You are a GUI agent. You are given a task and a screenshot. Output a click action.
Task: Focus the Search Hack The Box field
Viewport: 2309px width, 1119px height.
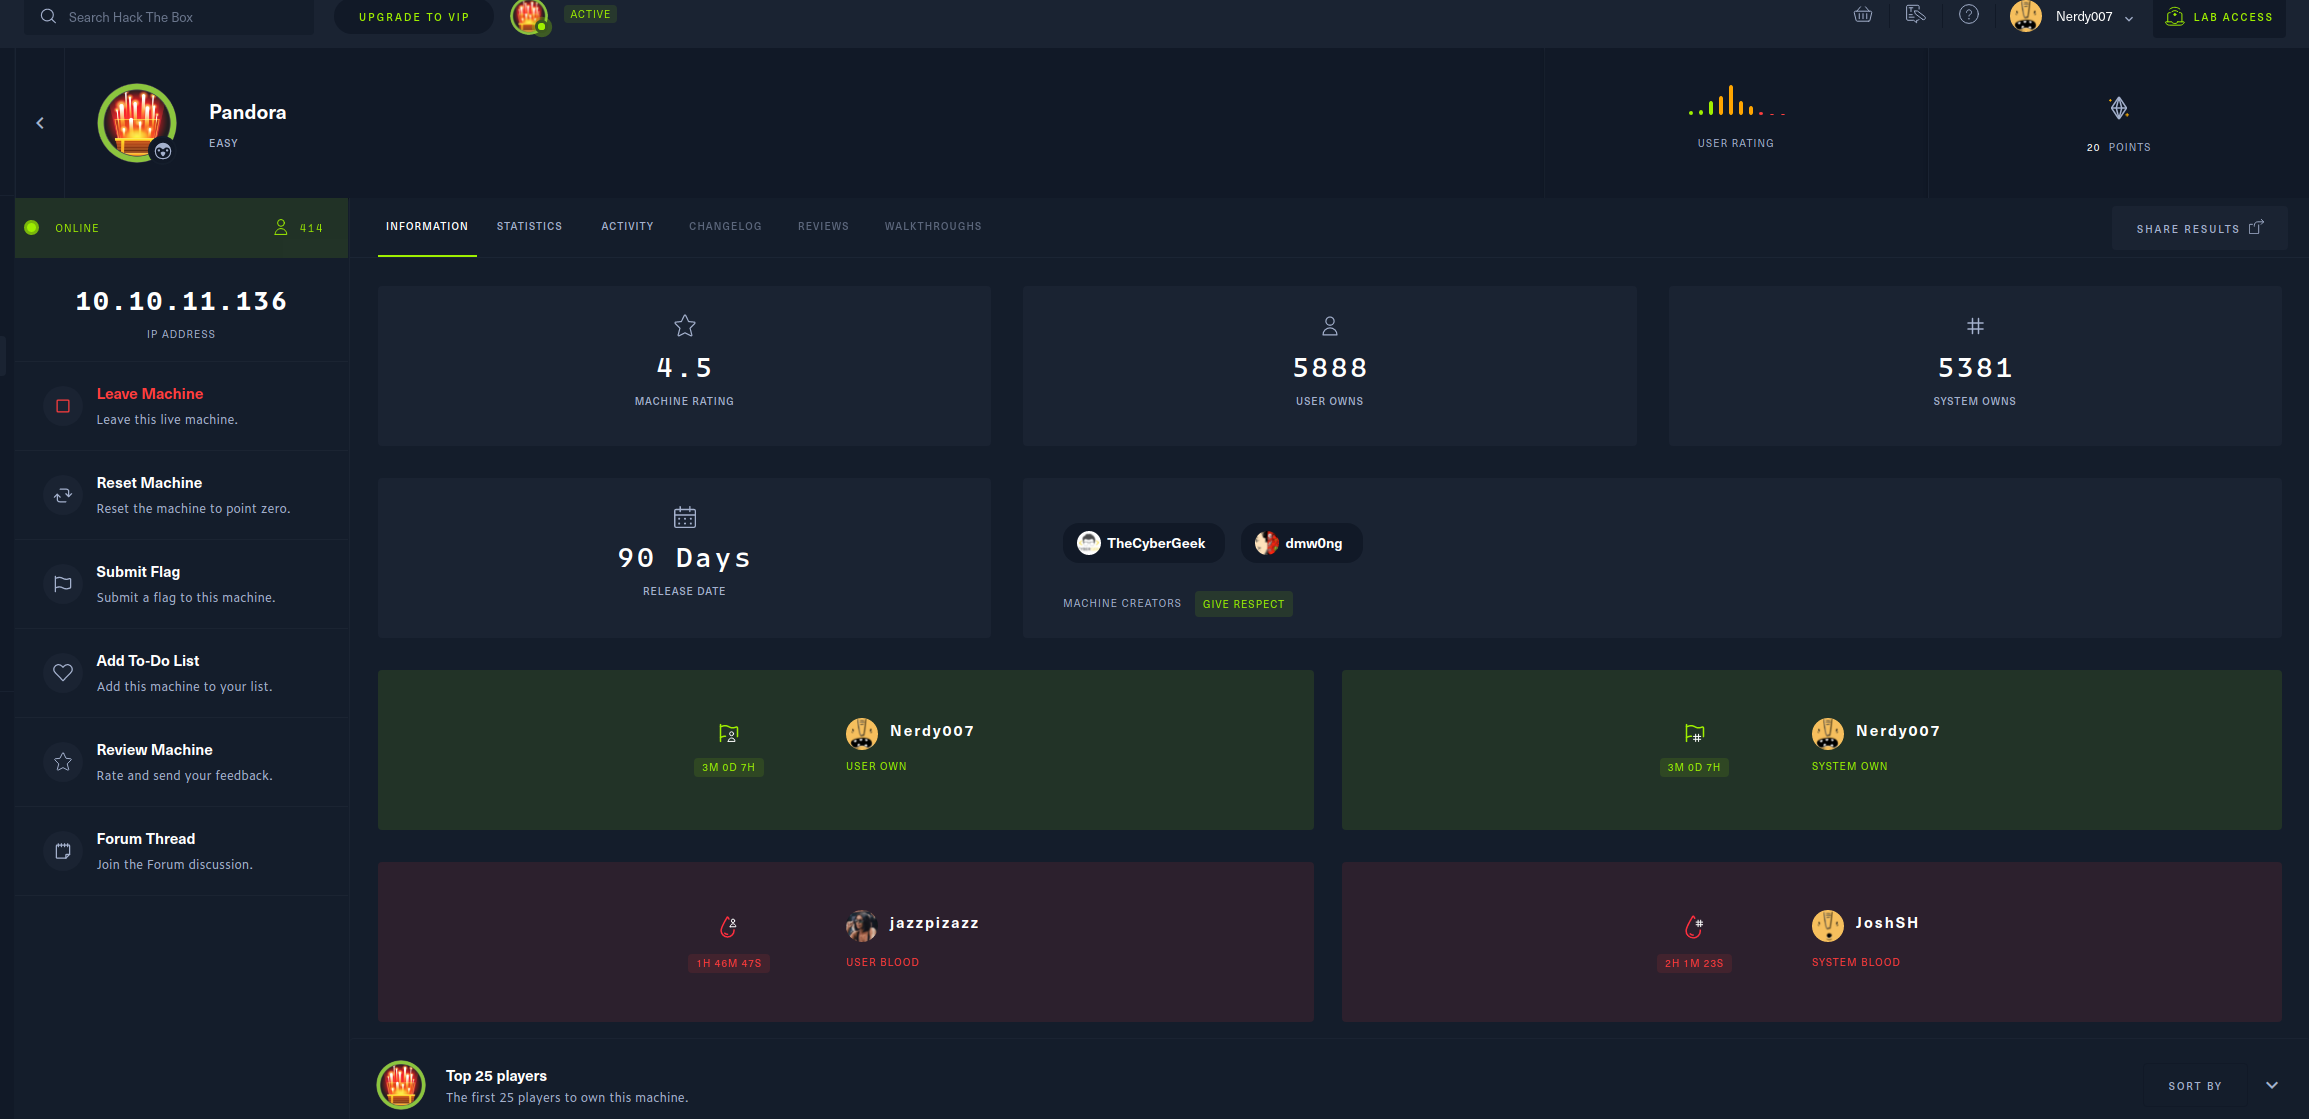pyautogui.click(x=170, y=17)
